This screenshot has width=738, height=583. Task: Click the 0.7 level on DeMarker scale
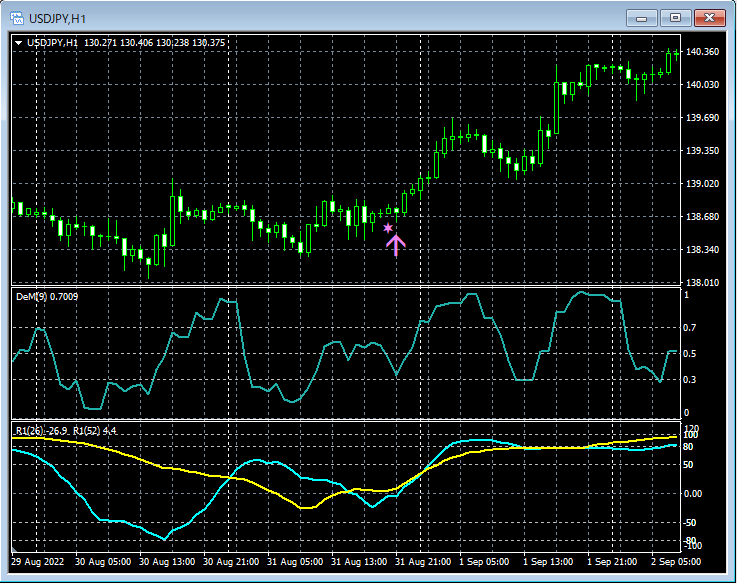[x=688, y=328]
